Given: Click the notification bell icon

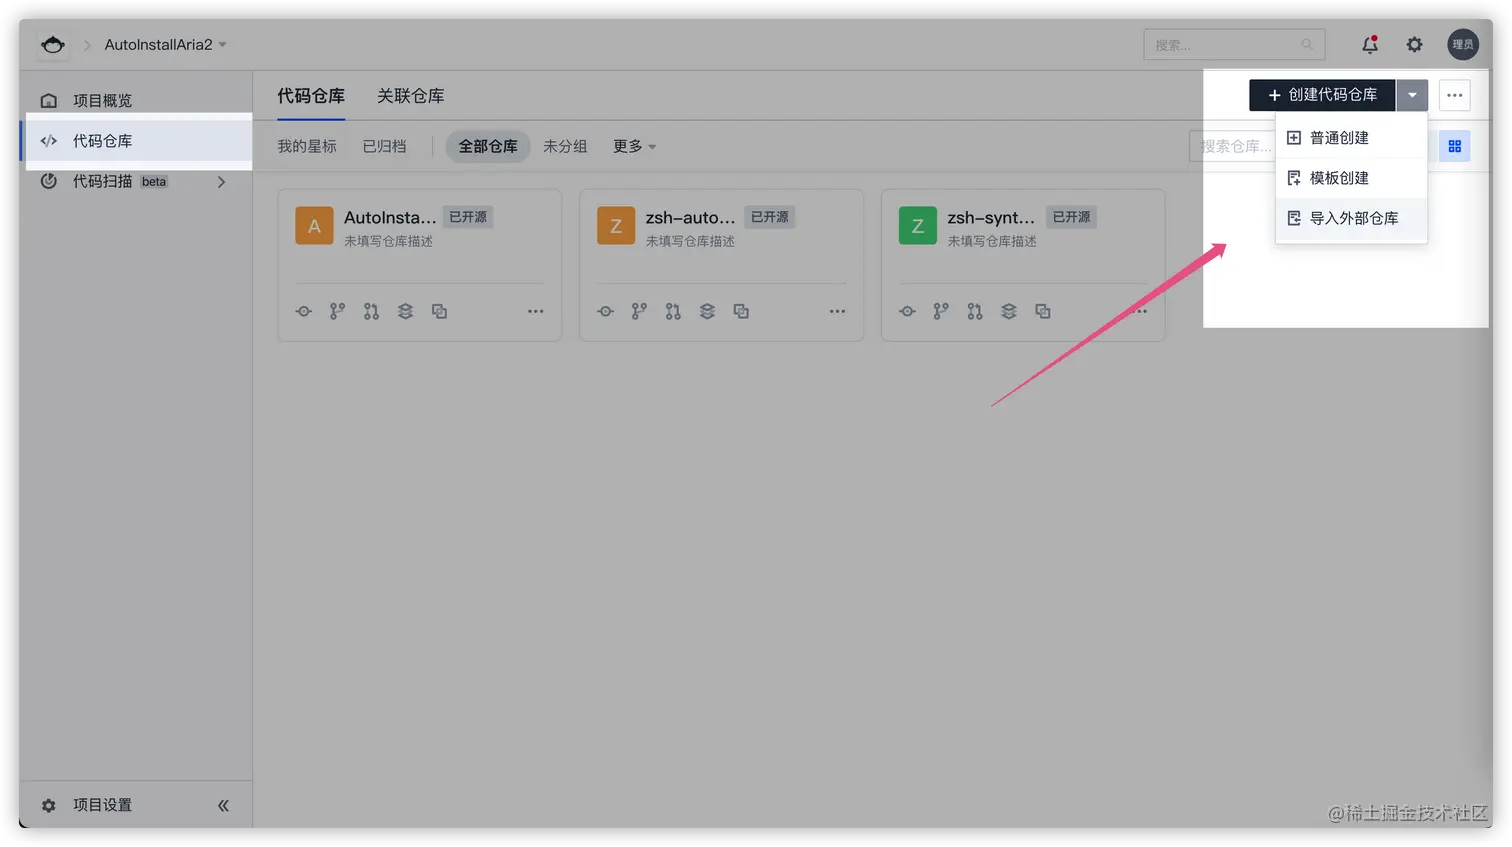Looking at the screenshot, I should [1369, 44].
